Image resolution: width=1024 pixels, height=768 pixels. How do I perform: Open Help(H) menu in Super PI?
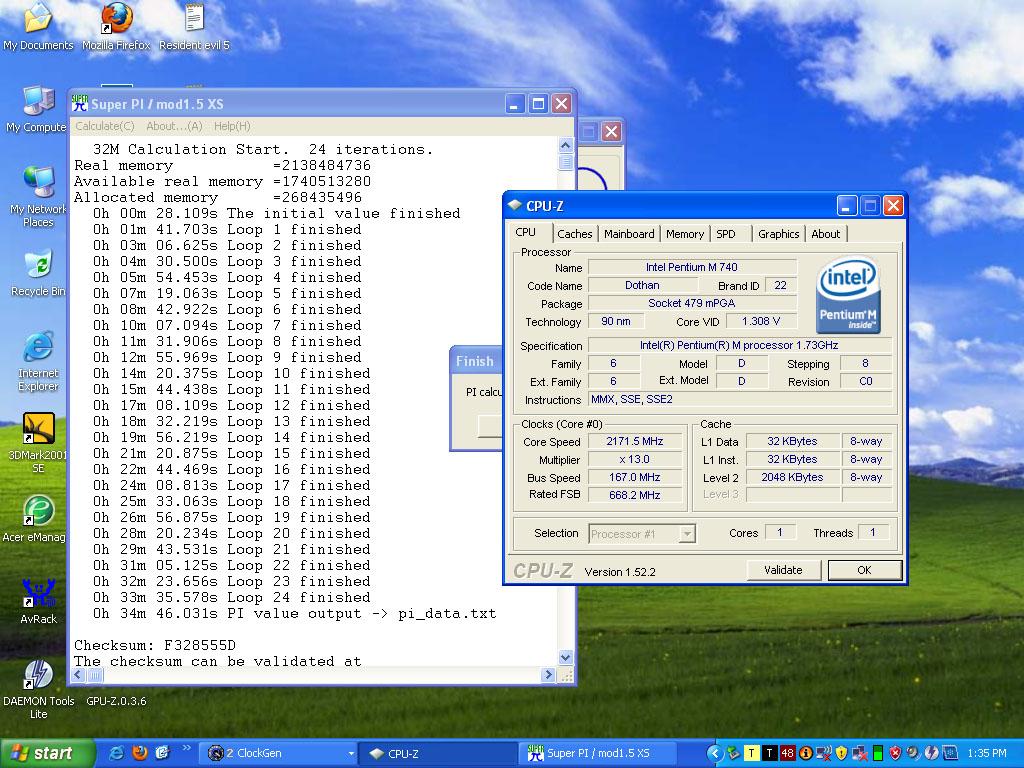(x=232, y=126)
